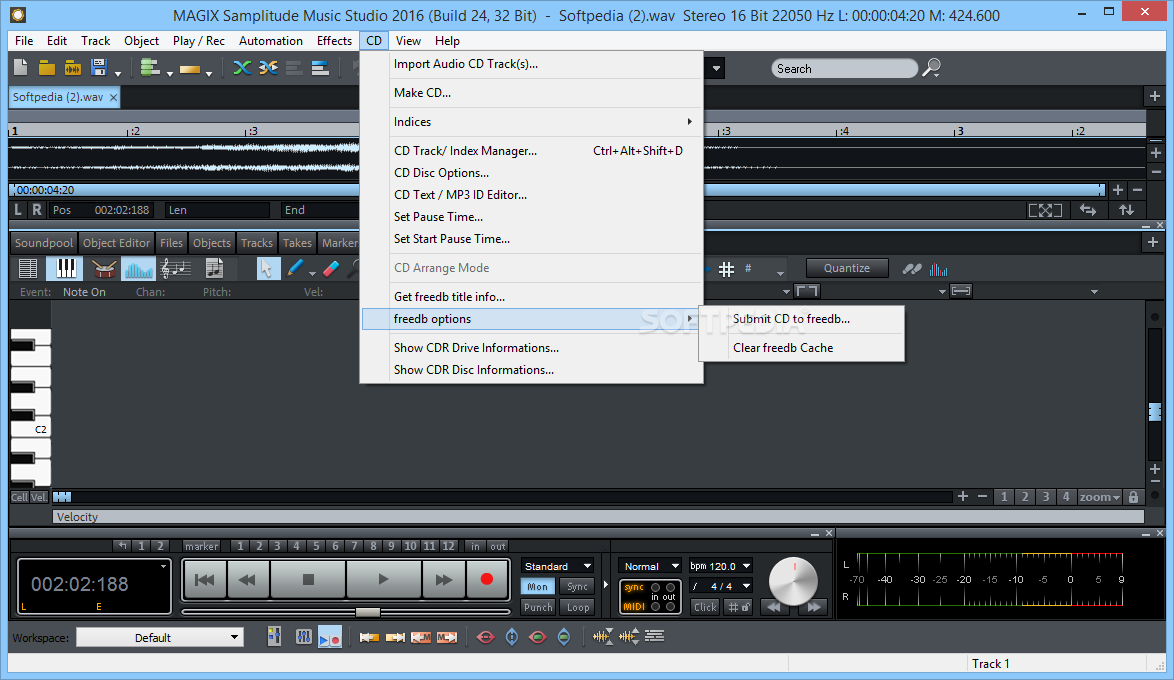Select the arrow pointer tool
This screenshot has width=1174, height=680.
coord(267,268)
